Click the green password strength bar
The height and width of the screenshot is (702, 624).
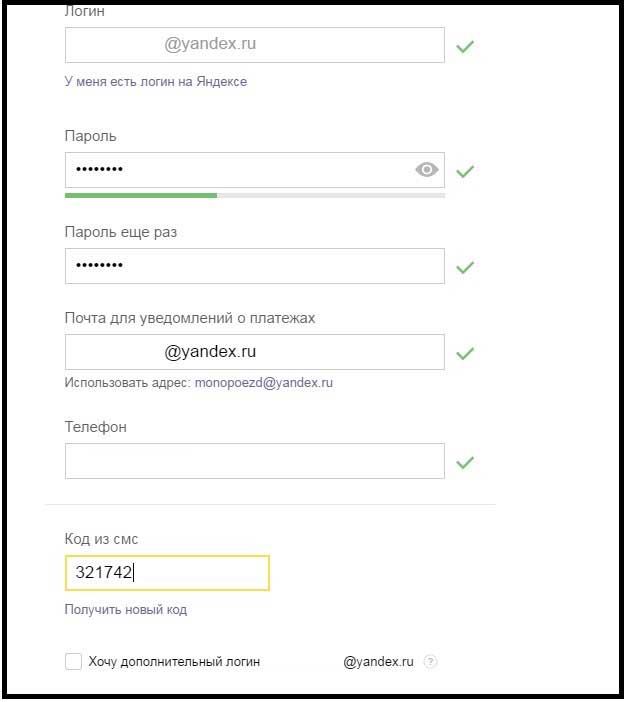click(x=141, y=195)
